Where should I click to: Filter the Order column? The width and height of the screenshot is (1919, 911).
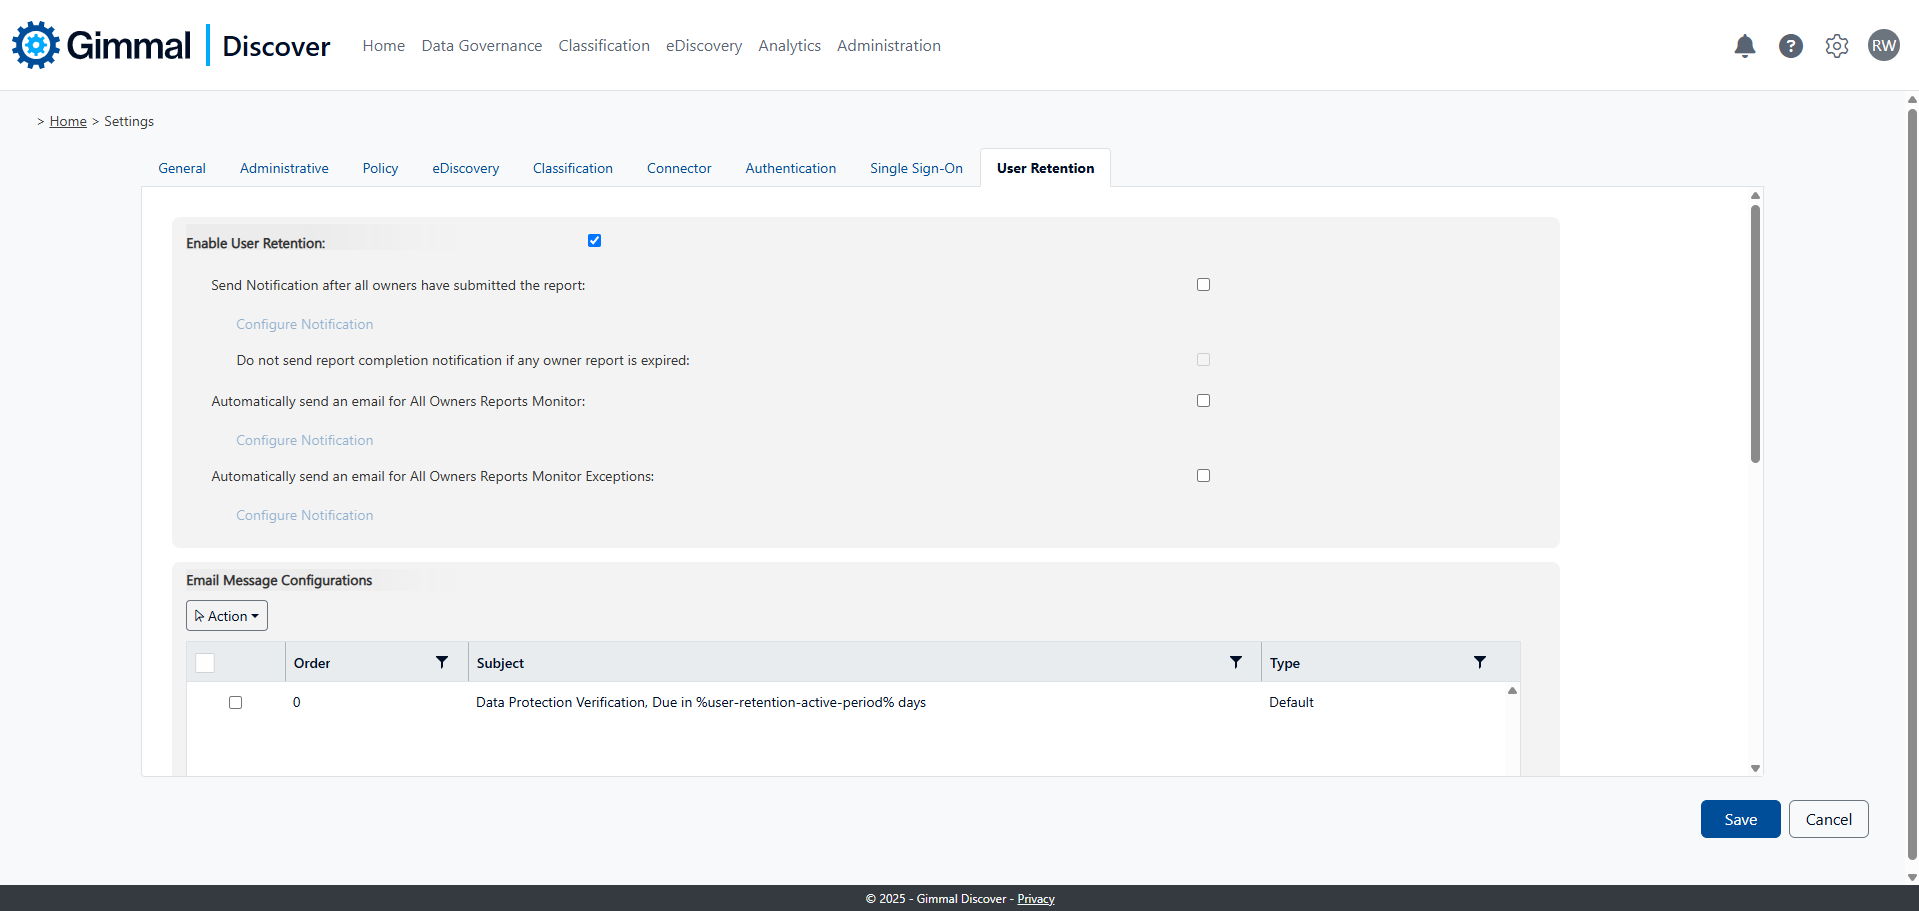441,662
